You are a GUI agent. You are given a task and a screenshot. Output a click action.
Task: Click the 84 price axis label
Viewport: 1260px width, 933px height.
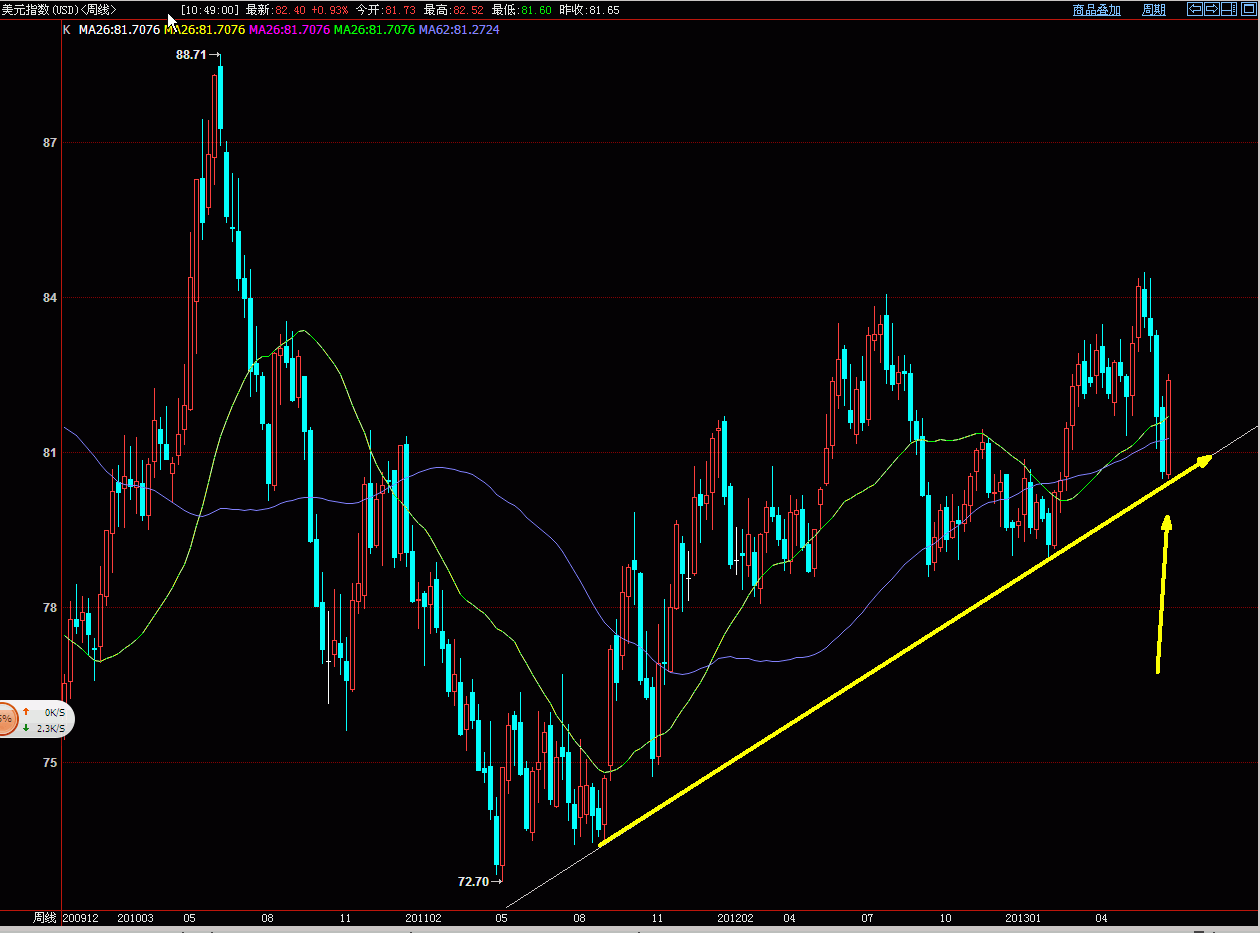tap(51, 298)
